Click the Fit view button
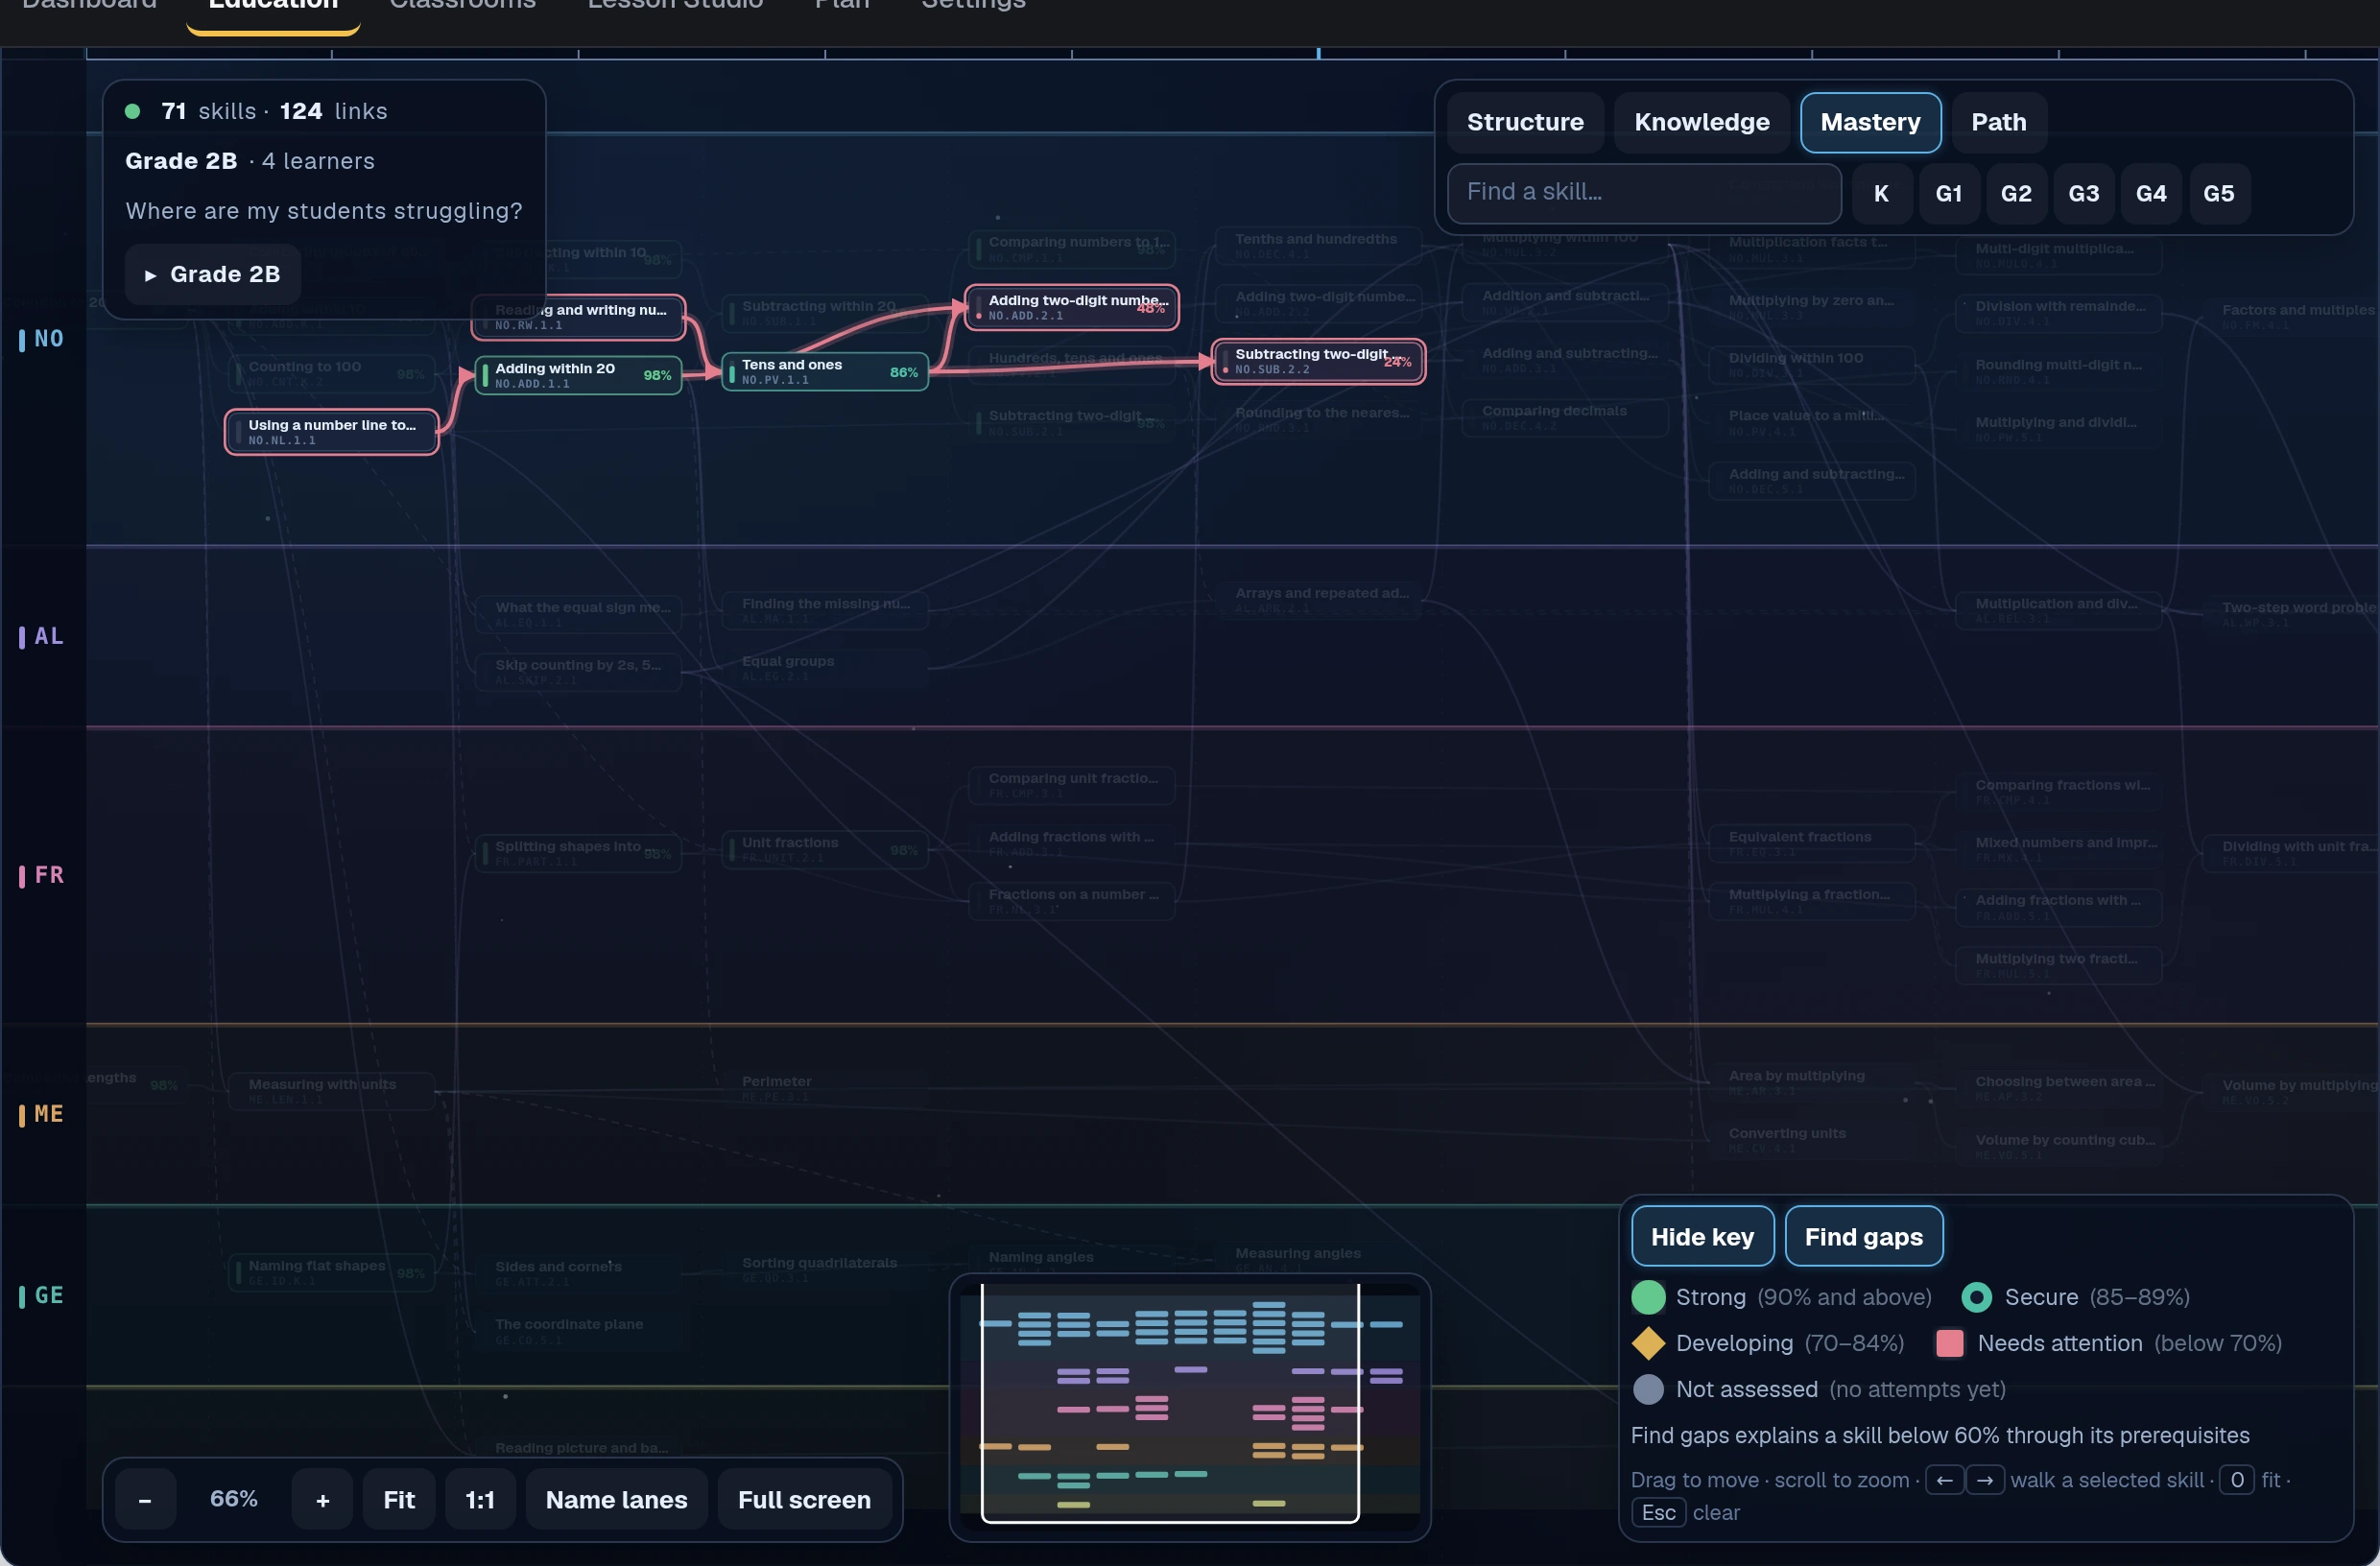The width and height of the screenshot is (2380, 1566). 399,1499
